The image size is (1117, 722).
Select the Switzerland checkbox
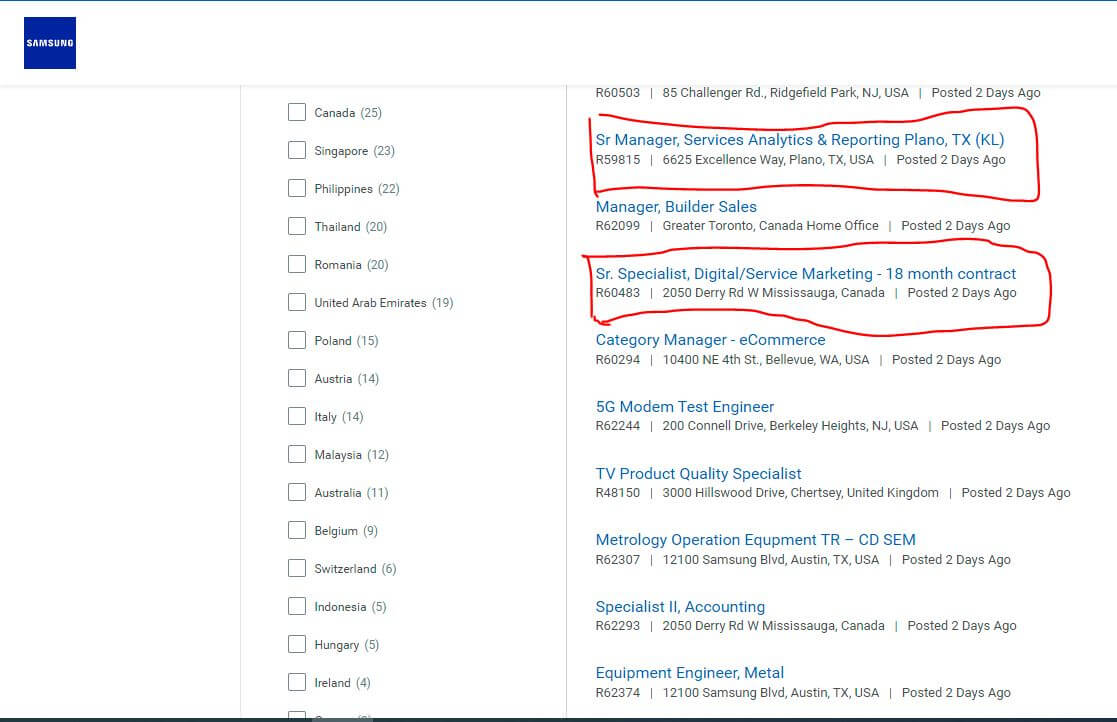(297, 568)
